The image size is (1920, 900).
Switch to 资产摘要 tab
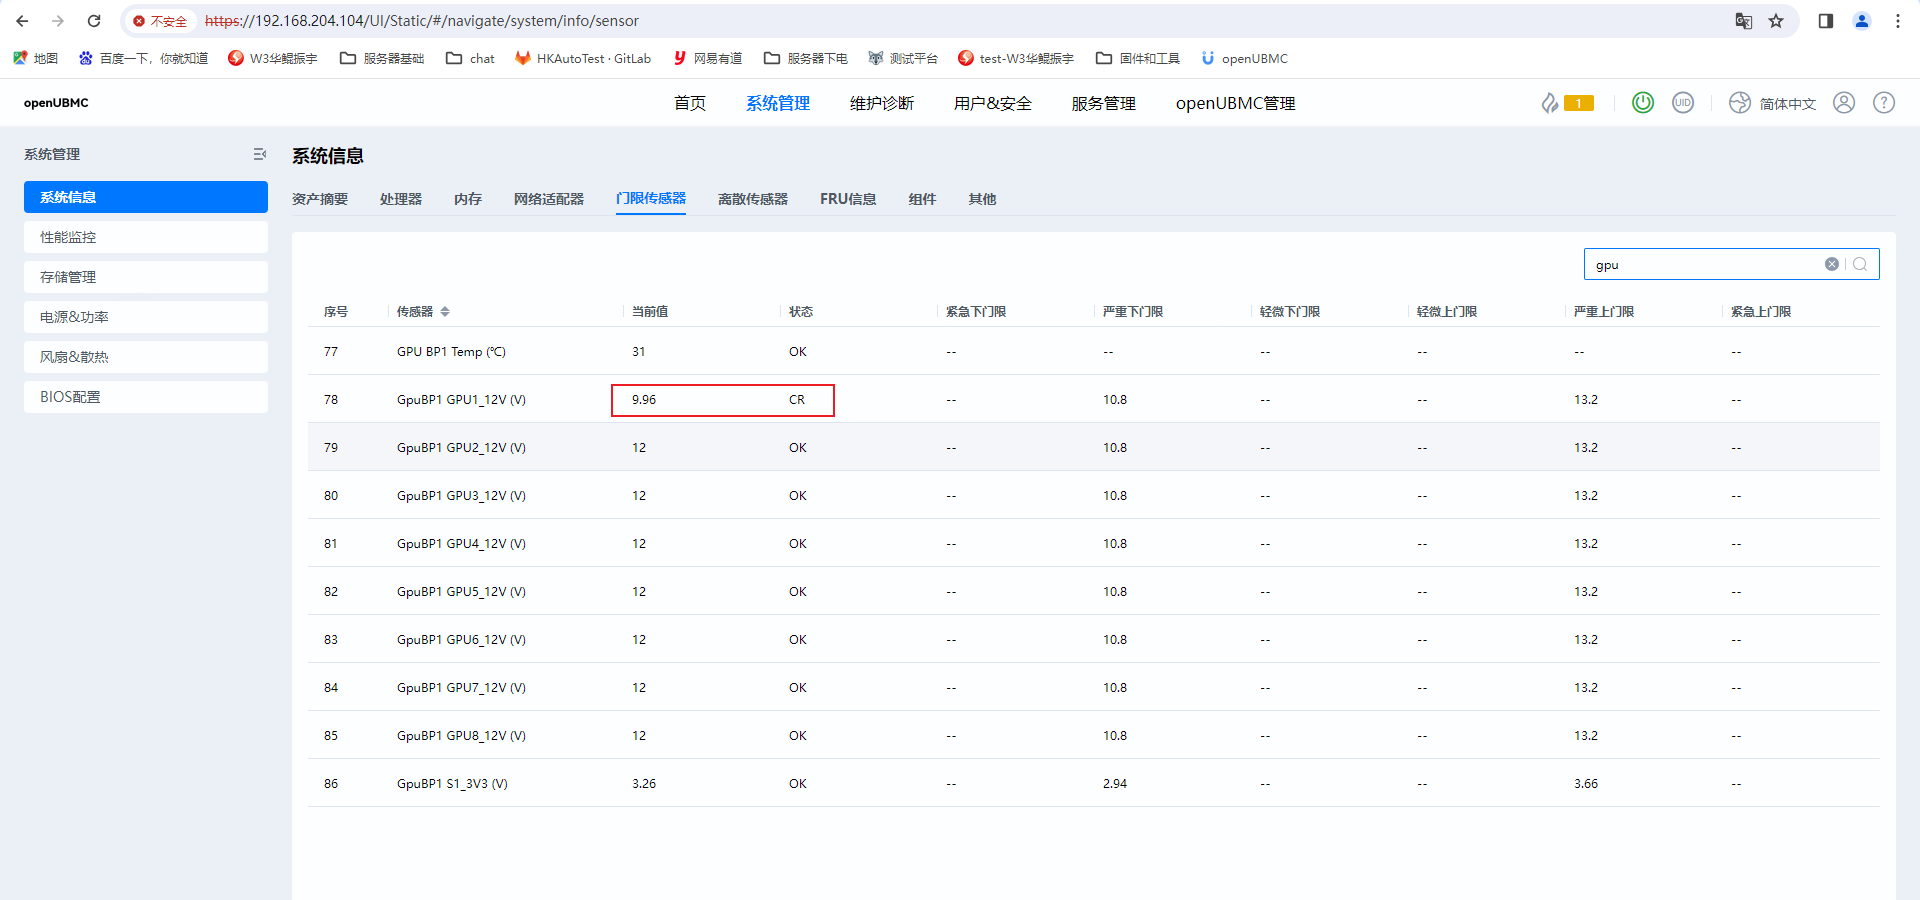coord(320,199)
